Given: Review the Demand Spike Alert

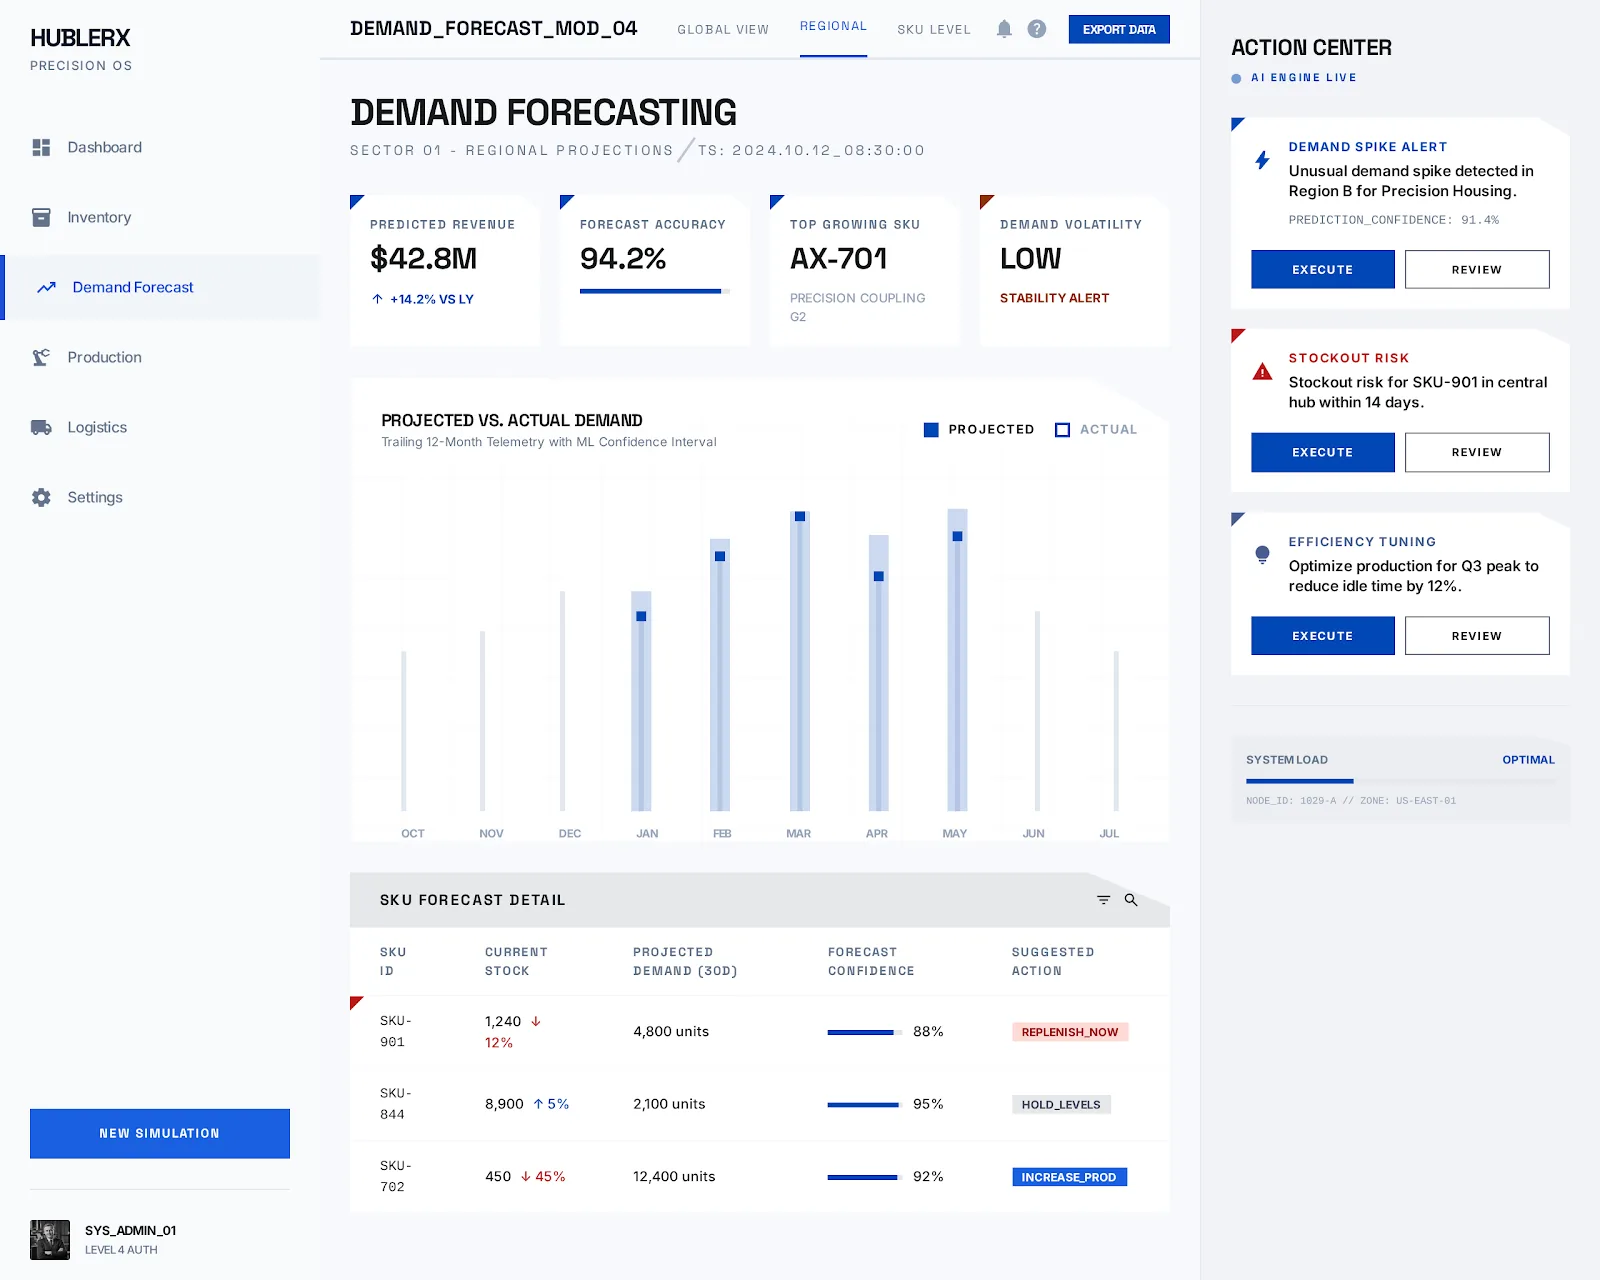Looking at the screenshot, I should [x=1477, y=270].
